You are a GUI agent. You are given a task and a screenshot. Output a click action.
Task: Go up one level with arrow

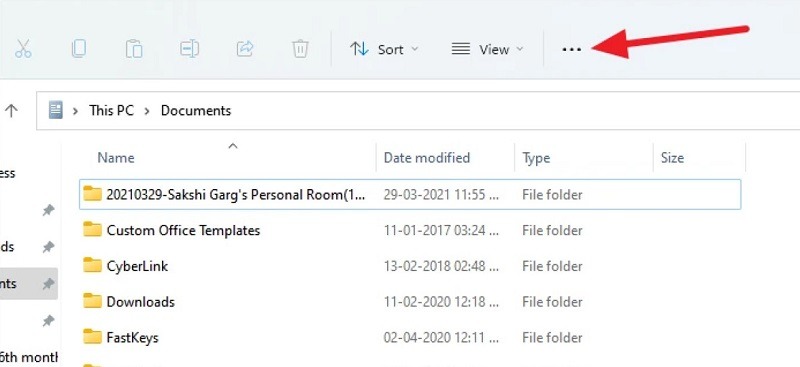tap(11, 110)
